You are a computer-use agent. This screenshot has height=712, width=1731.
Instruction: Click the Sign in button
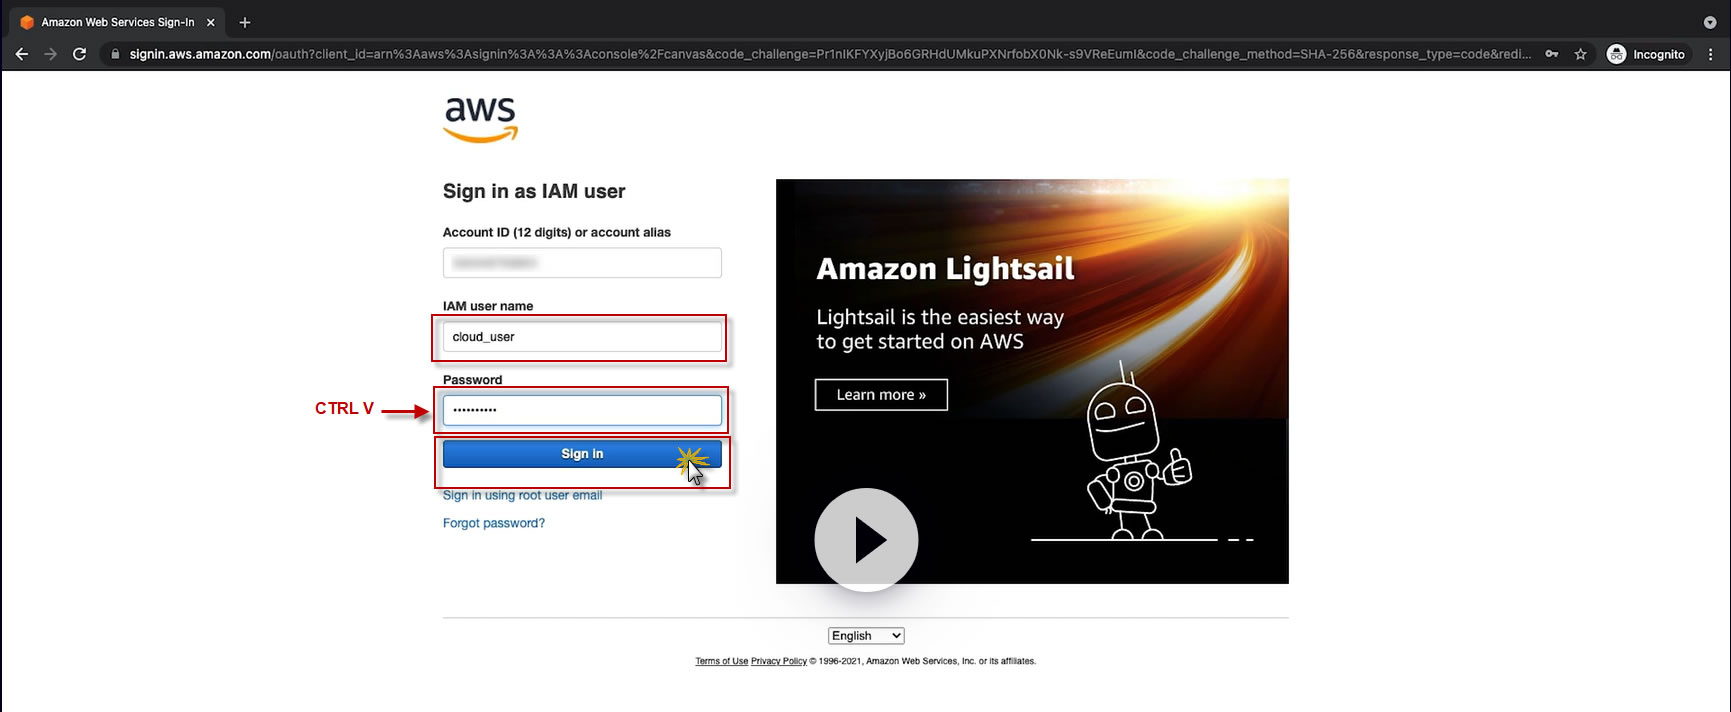point(582,454)
